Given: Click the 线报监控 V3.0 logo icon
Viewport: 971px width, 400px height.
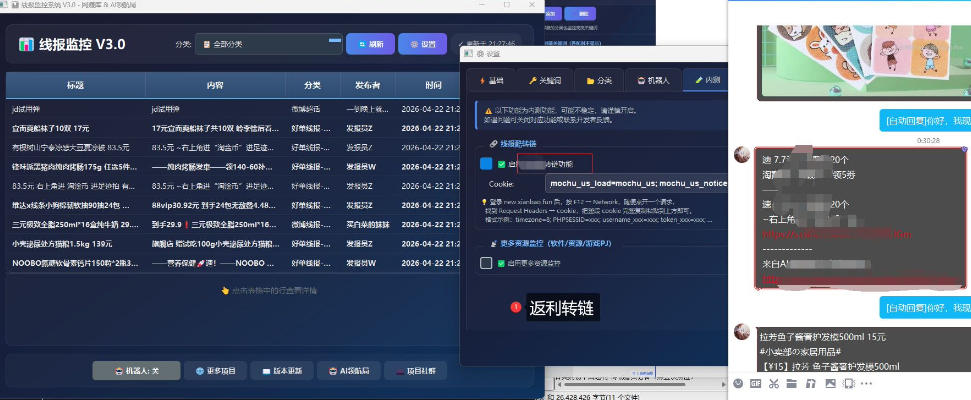Looking at the screenshot, I should tap(27, 44).
